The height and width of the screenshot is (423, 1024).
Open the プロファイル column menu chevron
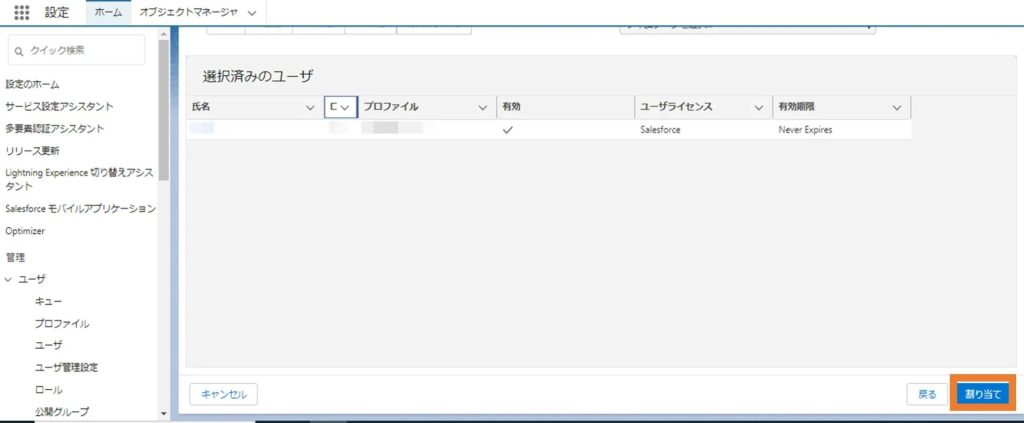[x=483, y=108]
